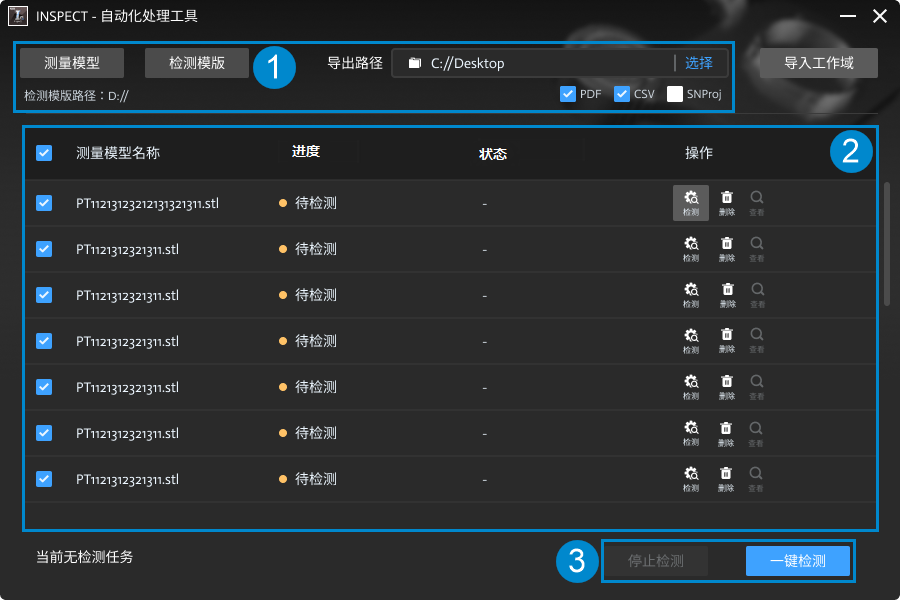The height and width of the screenshot is (600, 900).
Task: Click the 删除 trash icon in the last row
Action: coord(726,479)
